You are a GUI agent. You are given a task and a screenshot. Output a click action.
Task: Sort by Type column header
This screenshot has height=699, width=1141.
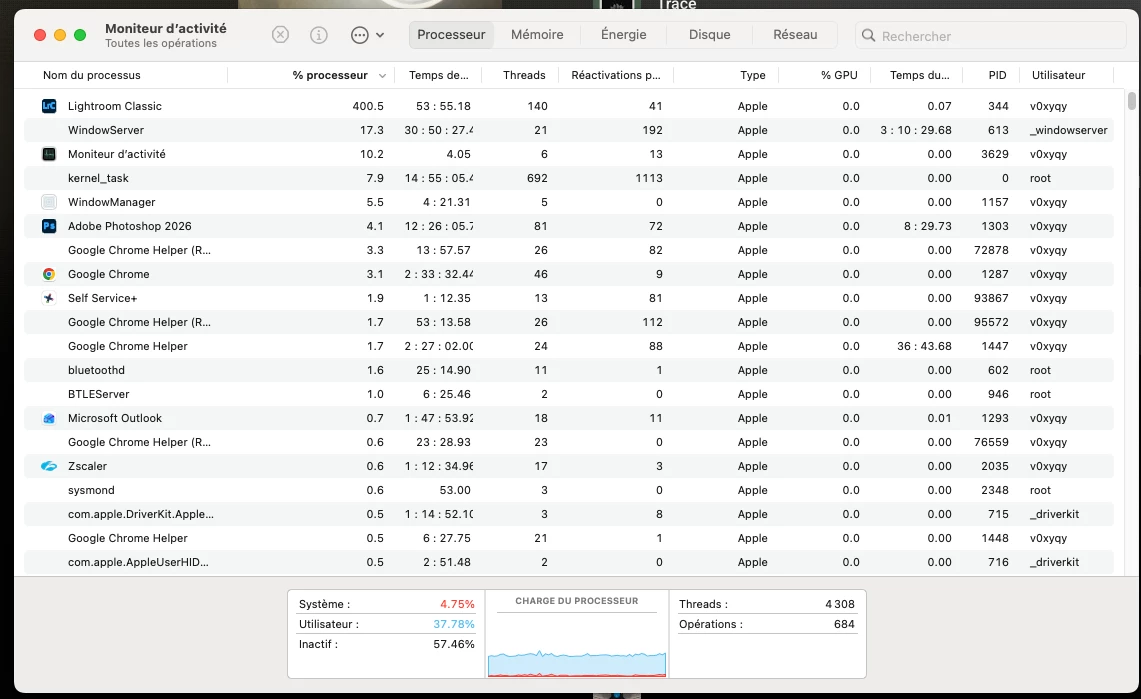point(752,75)
